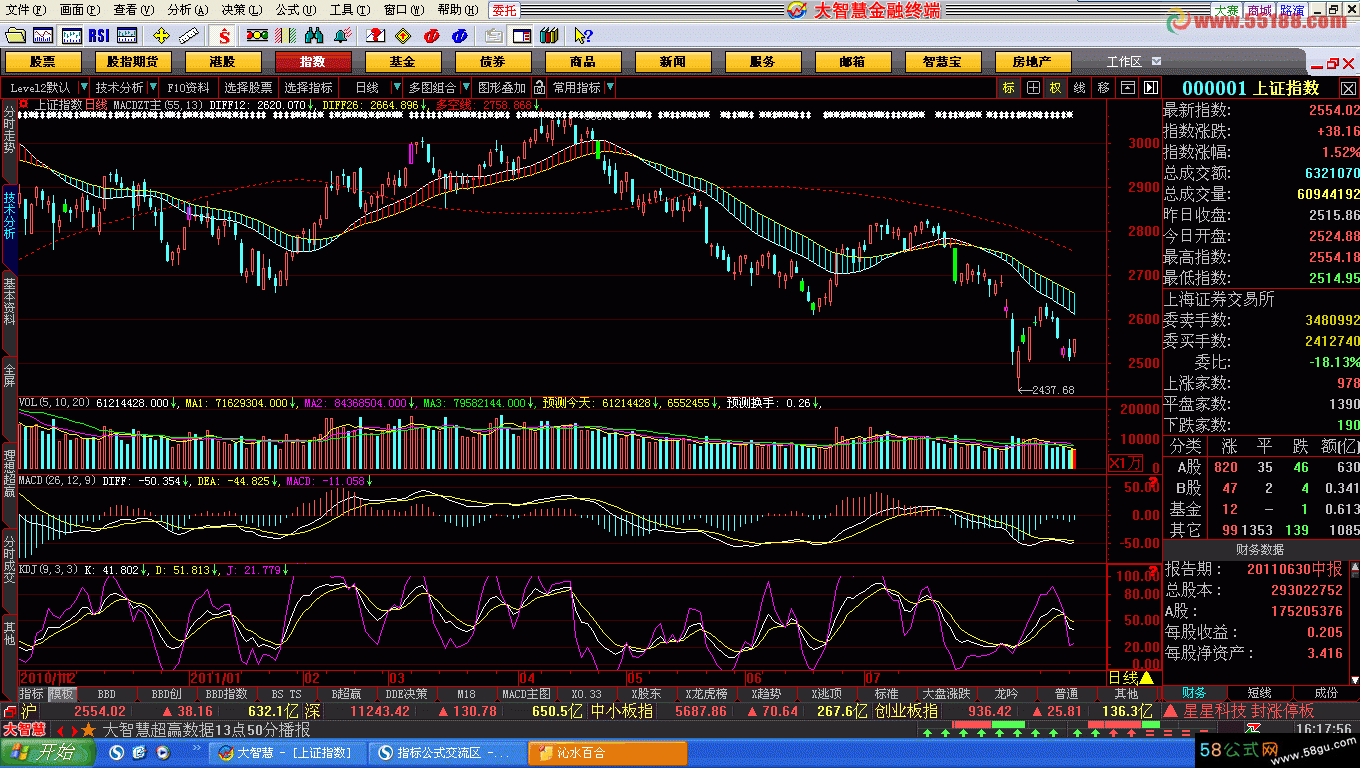Switch to the MACD主图 indicator tab
The height and width of the screenshot is (768, 1360).
click(x=526, y=694)
